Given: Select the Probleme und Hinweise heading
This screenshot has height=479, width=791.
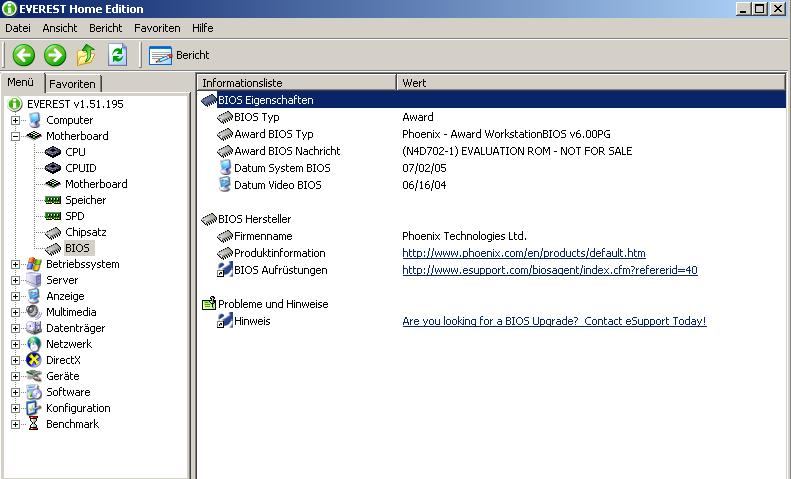Looking at the screenshot, I should 273,304.
